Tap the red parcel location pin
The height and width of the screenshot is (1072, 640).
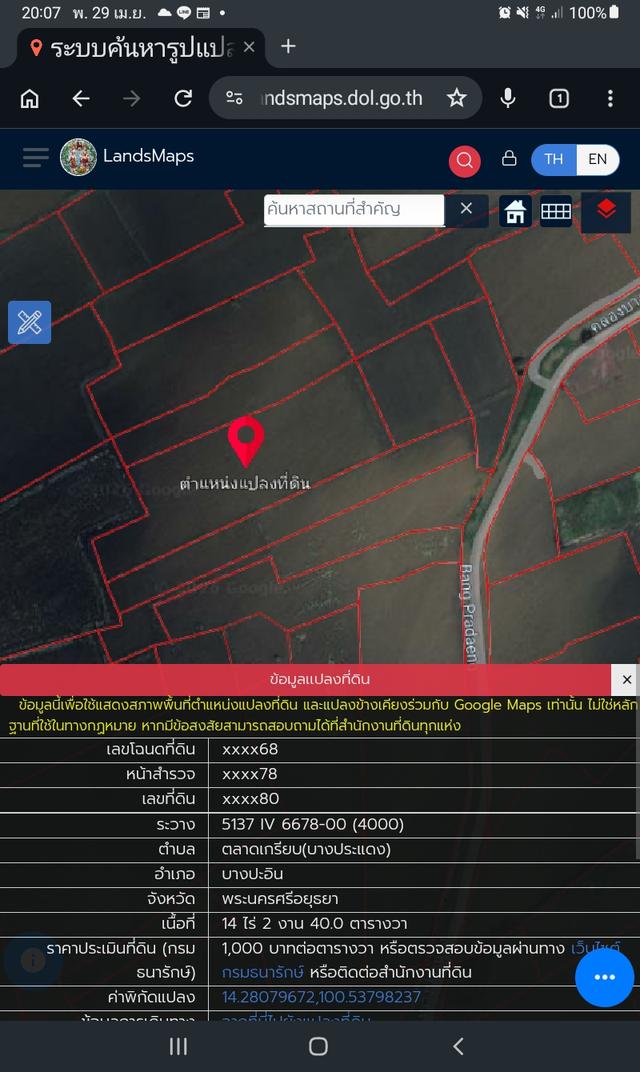click(x=245, y=441)
